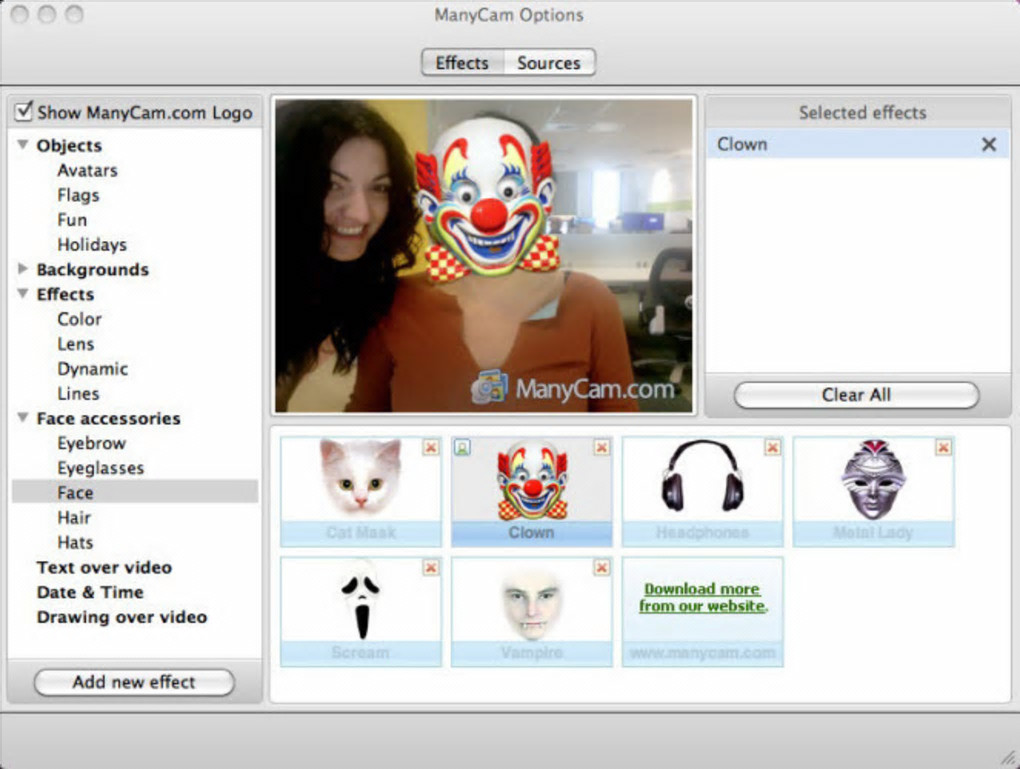Image resolution: width=1020 pixels, height=769 pixels.
Task: Select the Face accessories item
Action: pyautogui.click(x=135, y=492)
